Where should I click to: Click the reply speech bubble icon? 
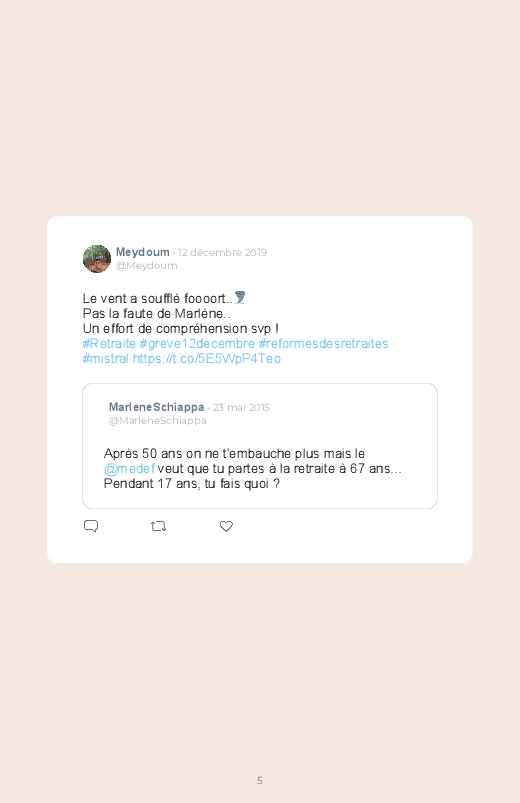(91, 526)
